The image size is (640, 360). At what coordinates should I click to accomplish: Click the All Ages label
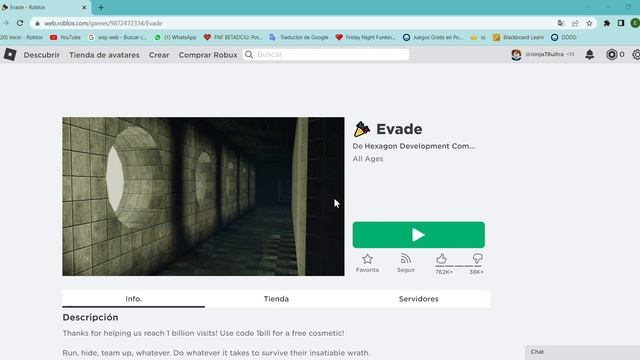click(368, 159)
